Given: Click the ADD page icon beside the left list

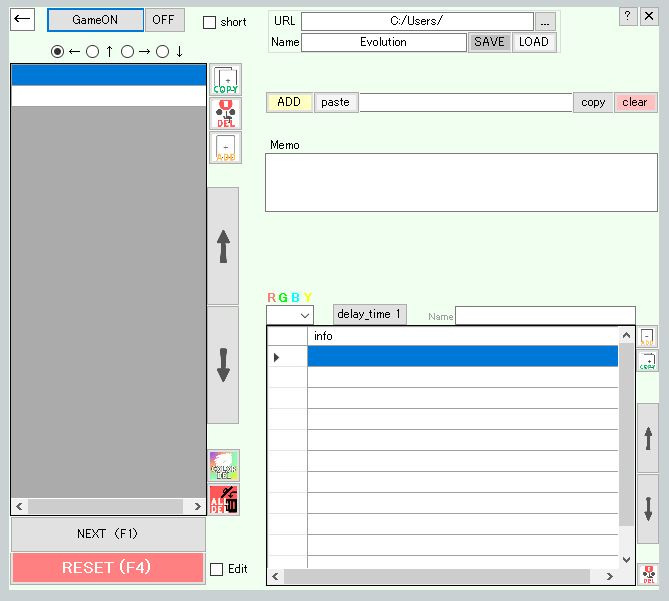Looking at the screenshot, I should pos(226,147).
